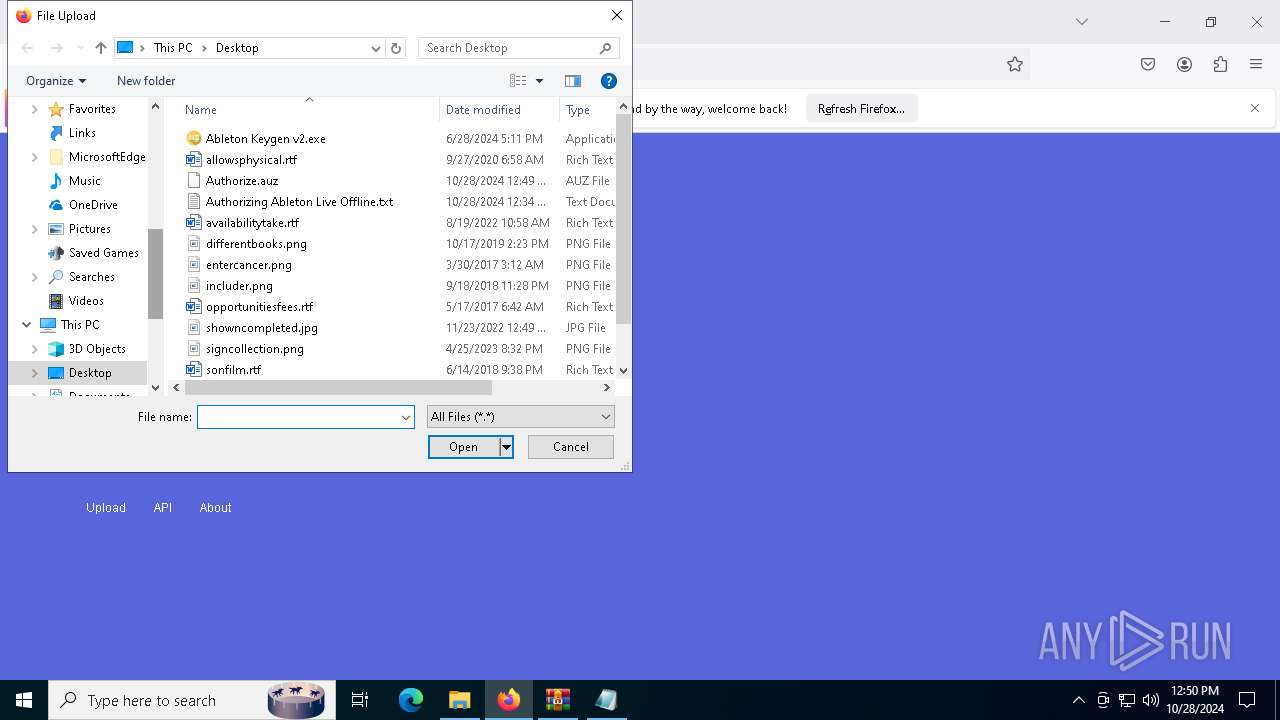Open Microsoft Edge from the taskbar

coord(411,700)
